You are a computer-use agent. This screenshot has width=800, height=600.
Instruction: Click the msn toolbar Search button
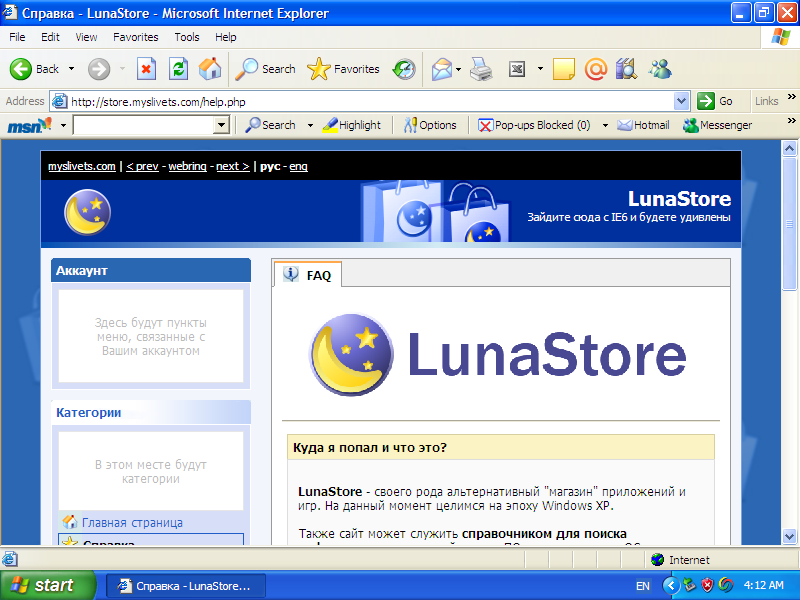pyautogui.click(x=270, y=125)
